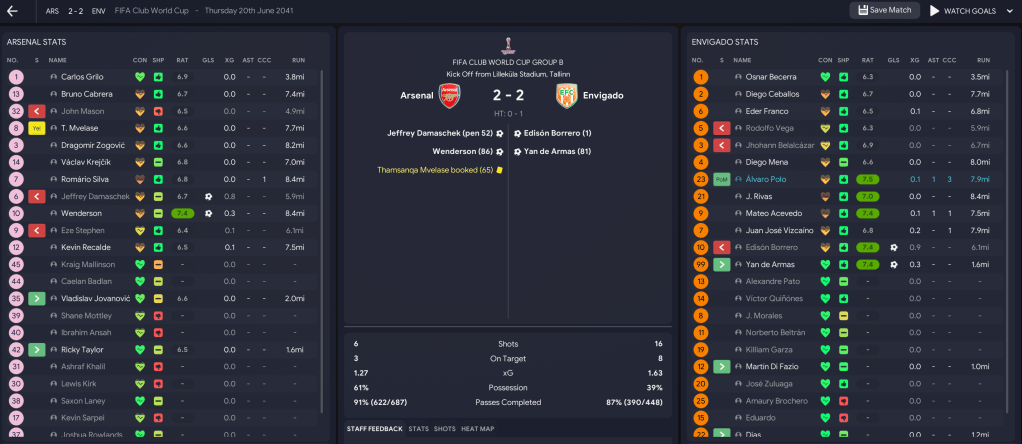Sort Arsenal stats by RAT column
The height and width of the screenshot is (444, 1022).
tap(182, 60)
